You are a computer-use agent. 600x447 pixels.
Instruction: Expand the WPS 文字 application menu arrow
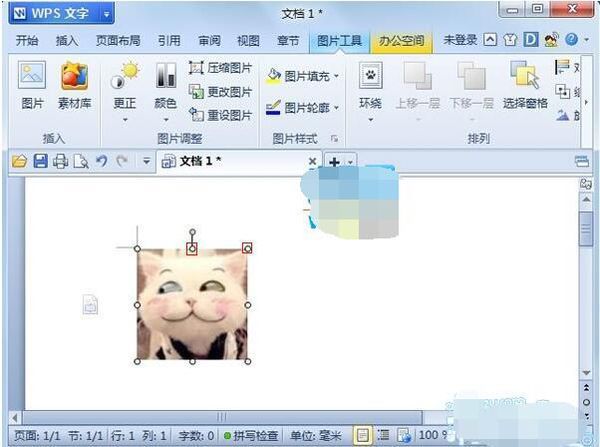[106, 14]
